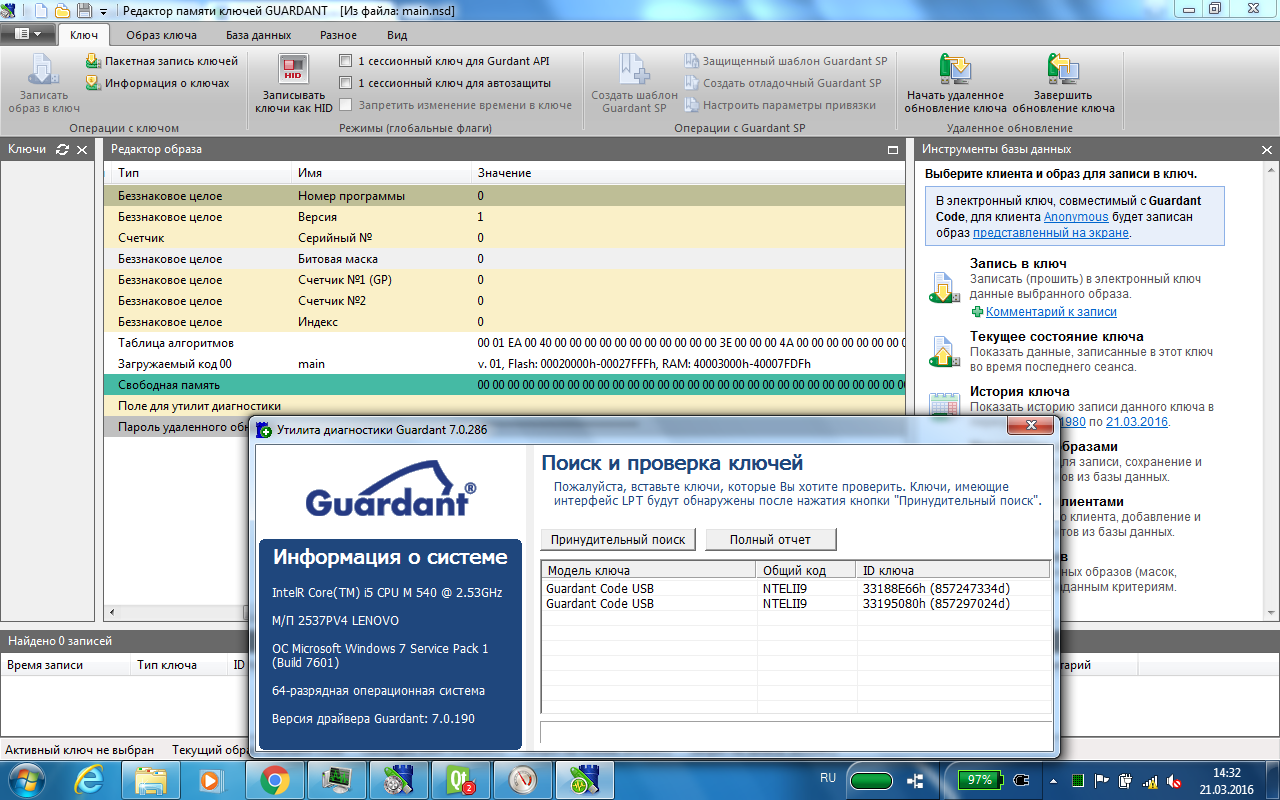The width and height of the screenshot is (1280, 800).
Task: Click the Записывать ключи как HID icon
Action: (x=293, y=69)
